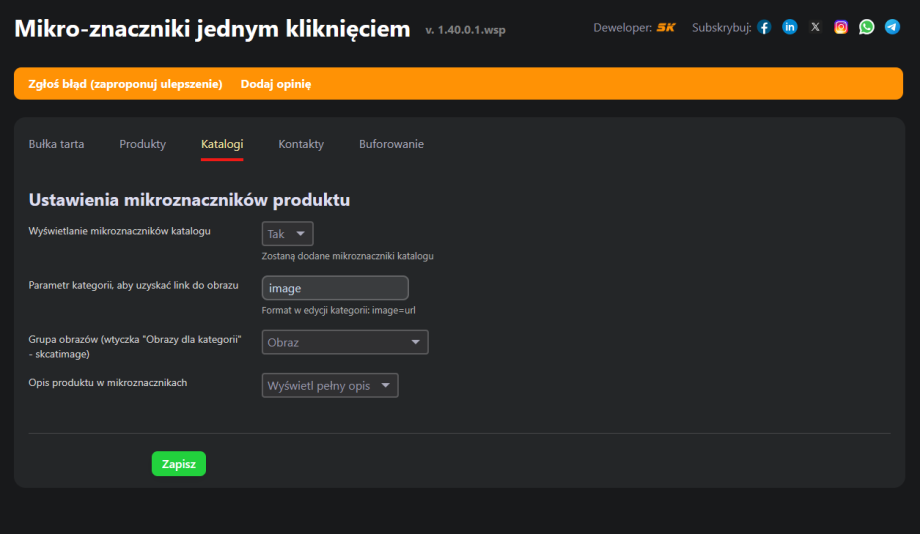Viewport: 920px width, 534px height.
Task: Click label 'Parametr kategorii, aby uzyskać link do obrazu'
Action: [x=134, y=285]
